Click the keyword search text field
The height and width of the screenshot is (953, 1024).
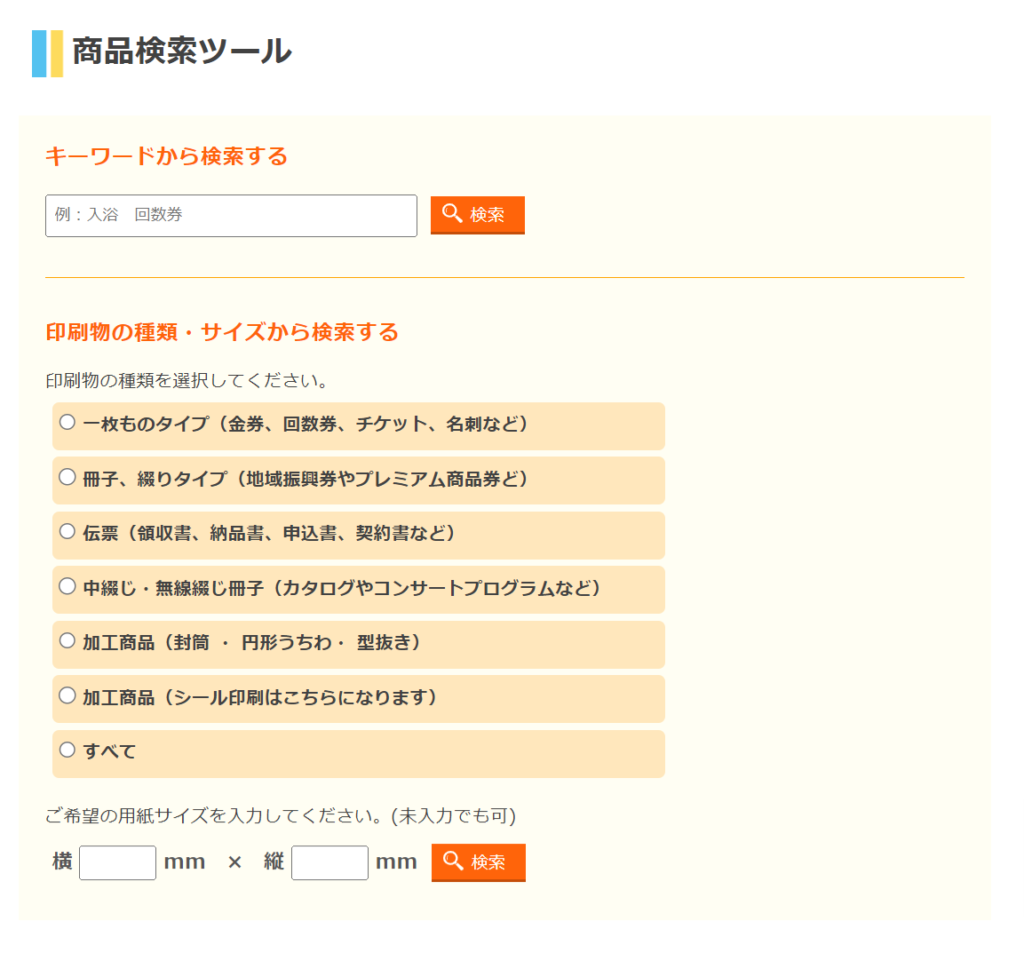[231, 215]
